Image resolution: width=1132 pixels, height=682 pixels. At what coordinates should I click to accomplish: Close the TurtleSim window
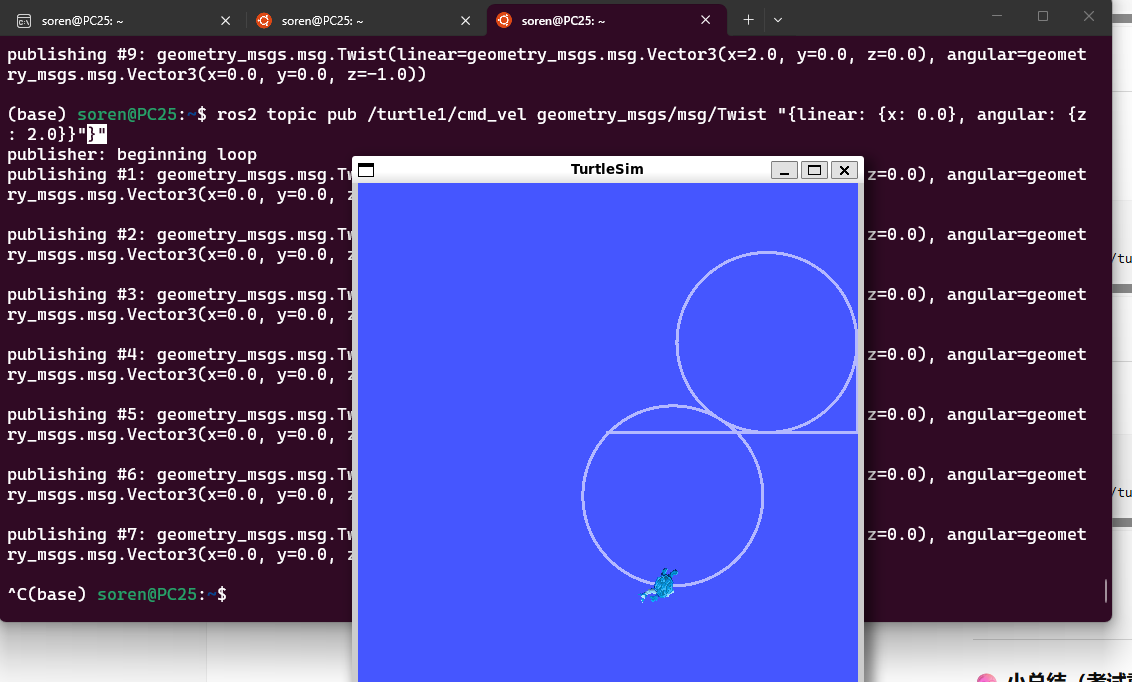tap(844, 170)
